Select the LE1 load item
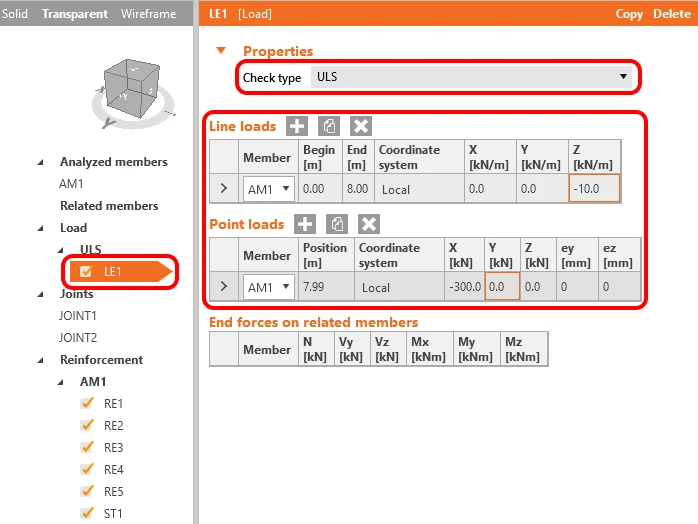 tap(120, 272)
